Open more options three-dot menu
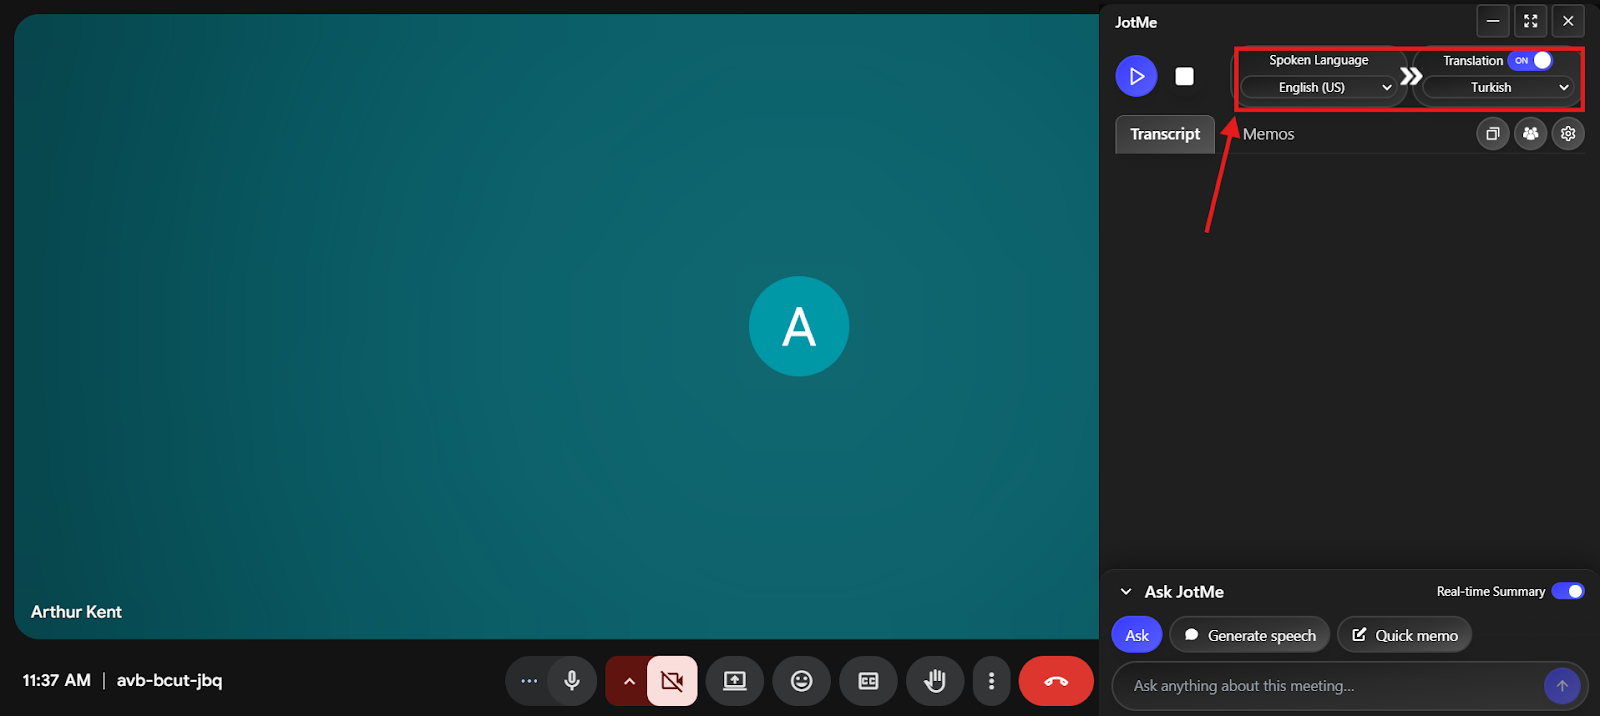The image size is (1600, 716). 991,681
